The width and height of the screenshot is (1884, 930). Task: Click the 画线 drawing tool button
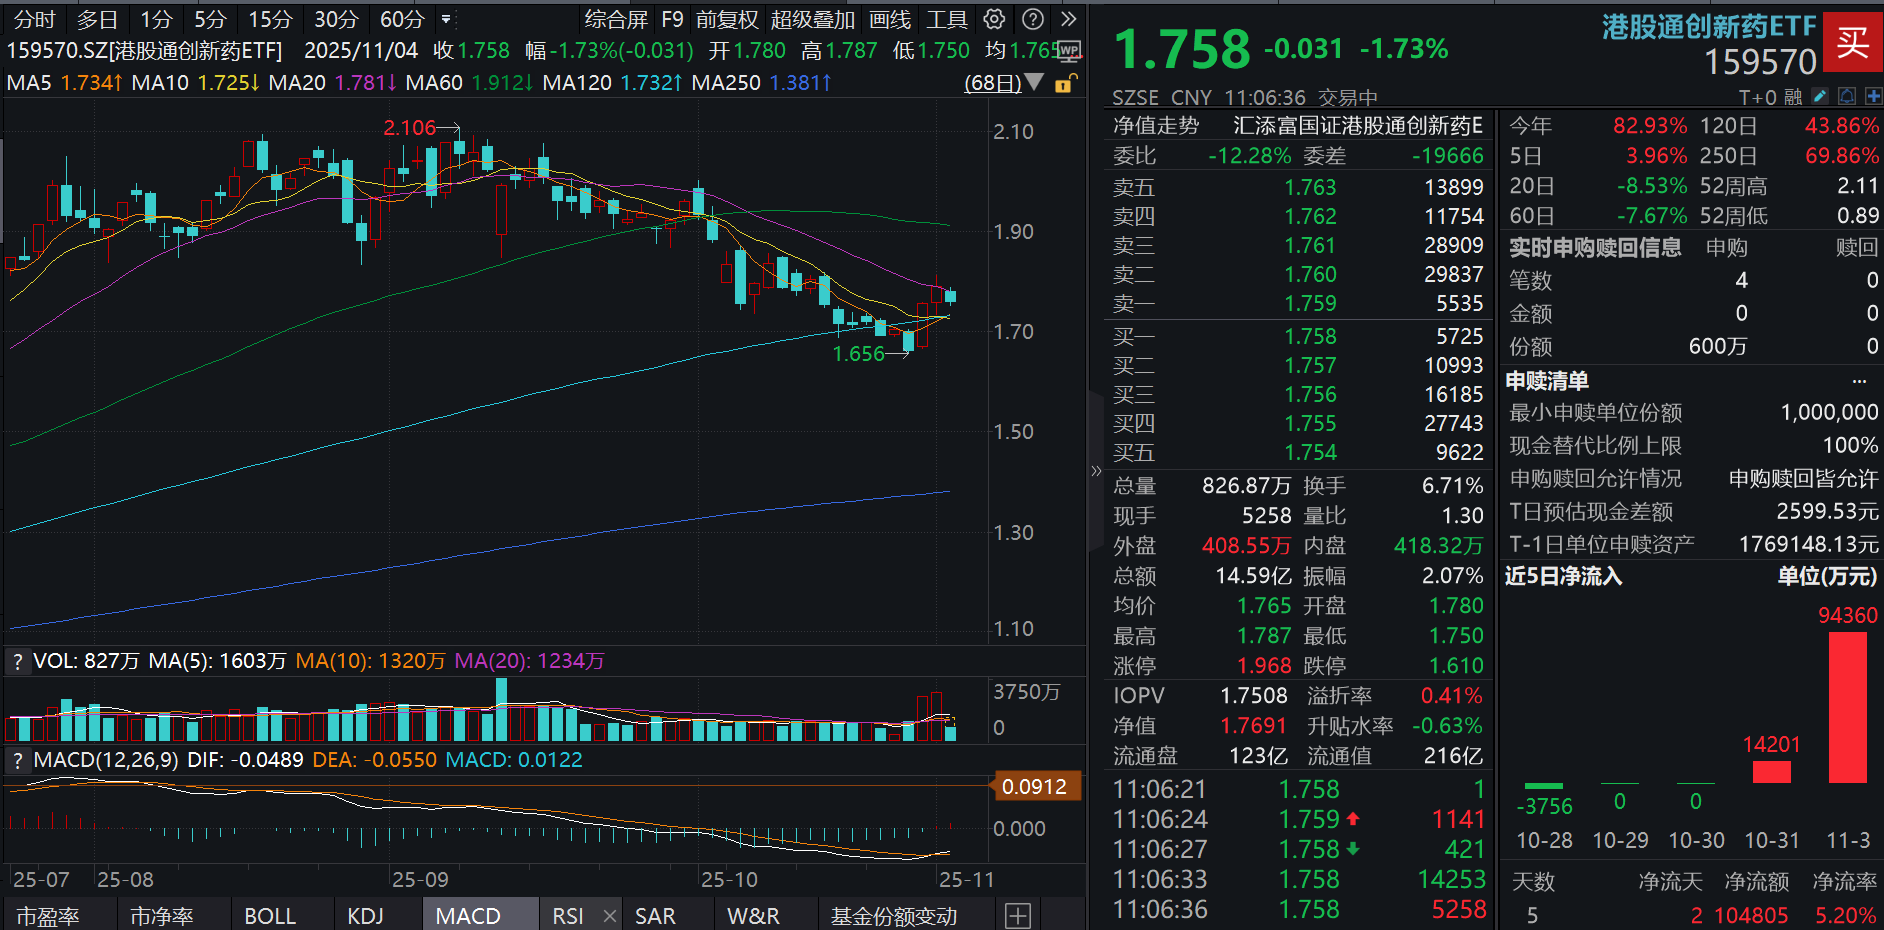pos(890,19)
